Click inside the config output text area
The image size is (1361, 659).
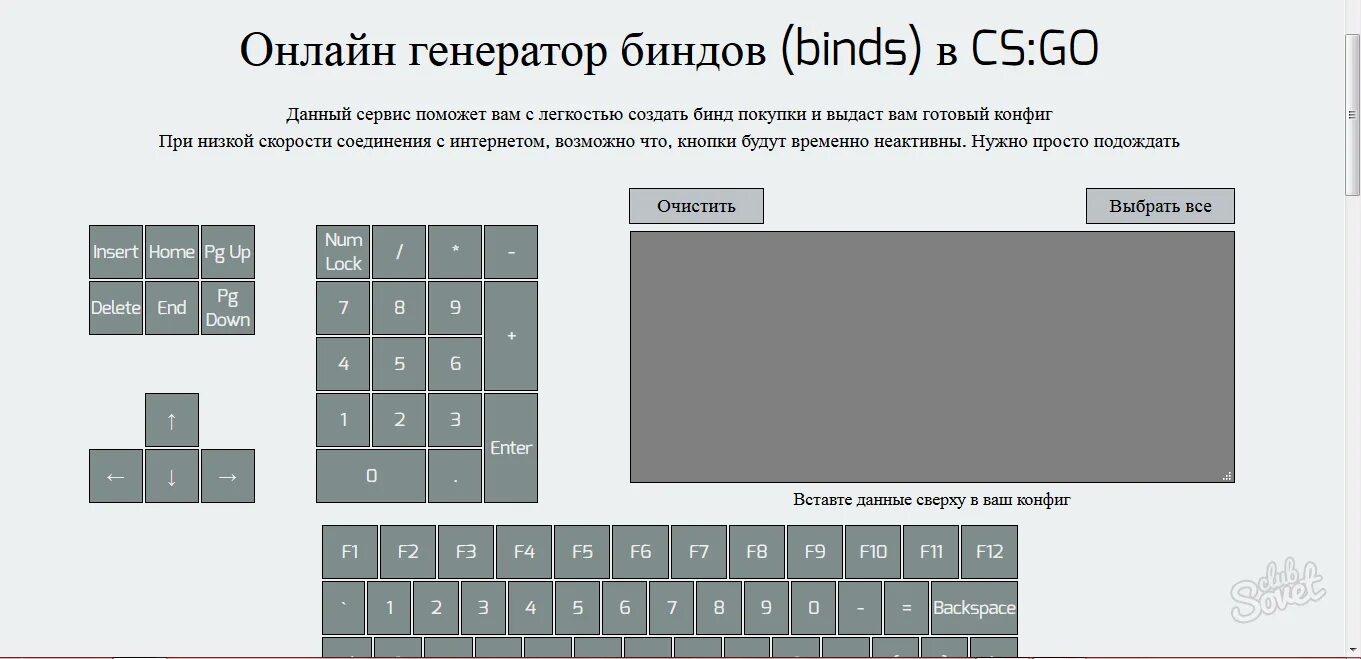[932, 357]
